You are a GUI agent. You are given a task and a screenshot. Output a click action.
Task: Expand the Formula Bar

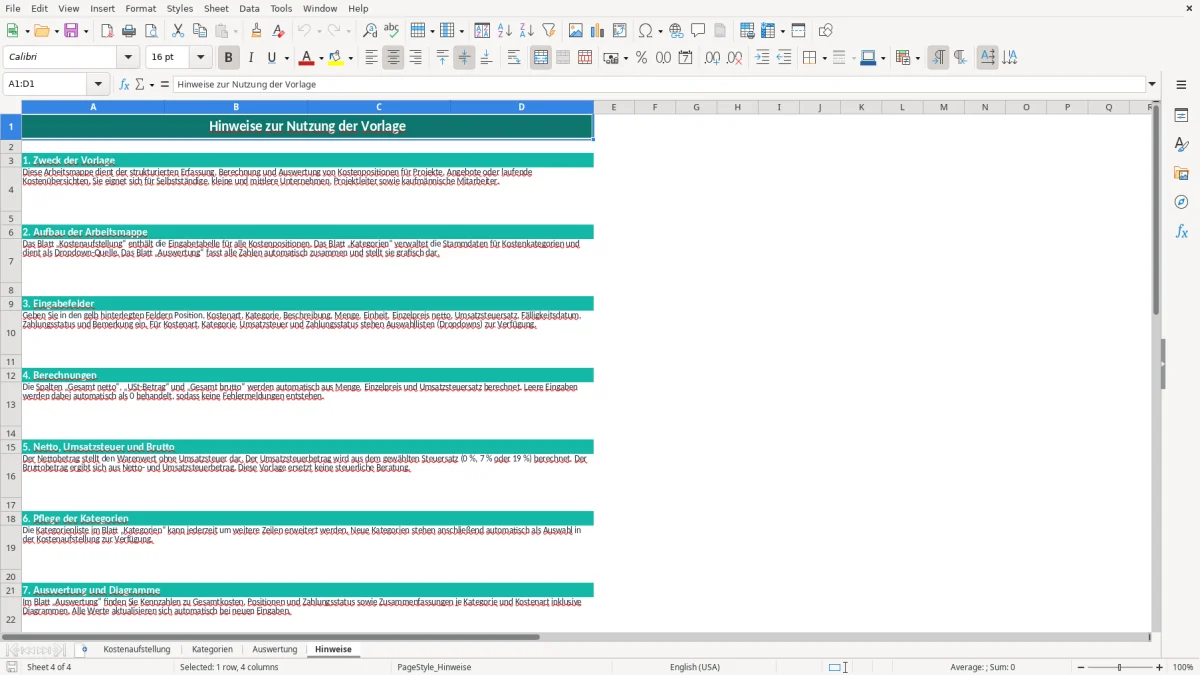pyautogui.click(x=1152, y=84)
